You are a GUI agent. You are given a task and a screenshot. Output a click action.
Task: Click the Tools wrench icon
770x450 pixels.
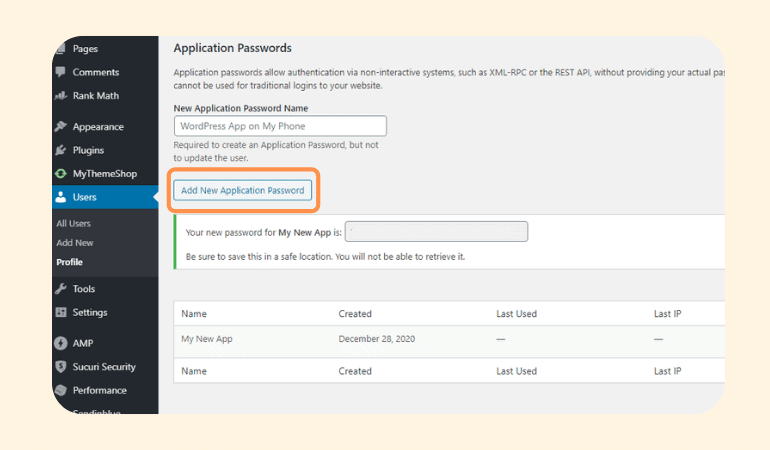click(61, 289)
